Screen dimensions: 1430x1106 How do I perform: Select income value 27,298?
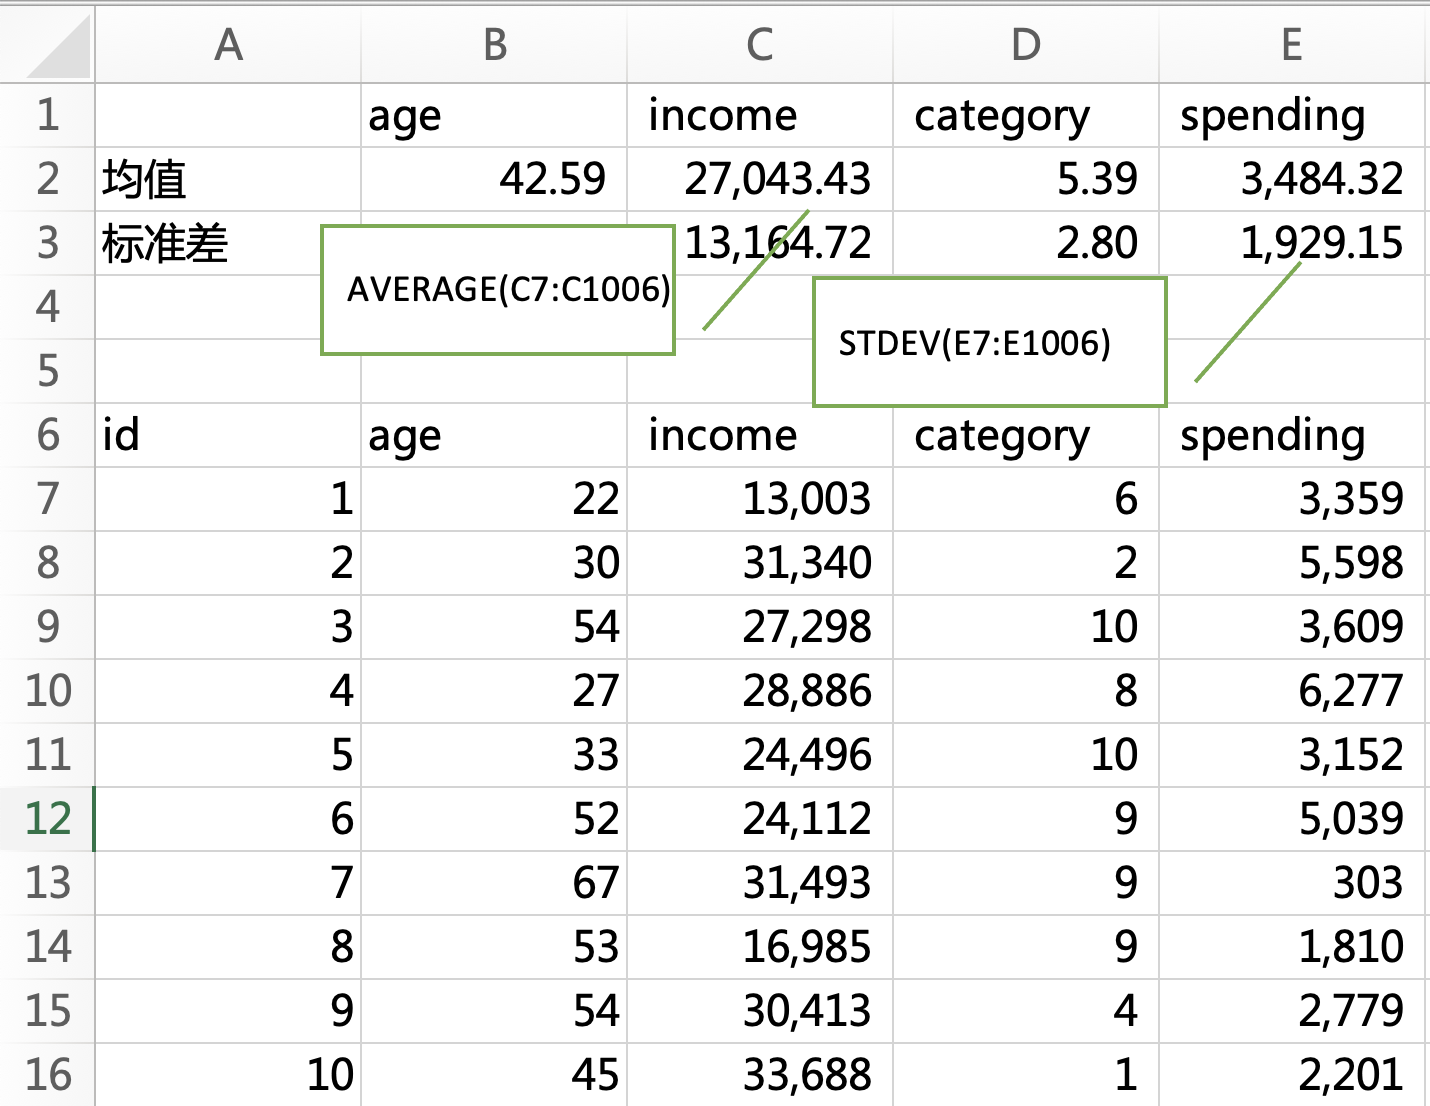[760, 627]
